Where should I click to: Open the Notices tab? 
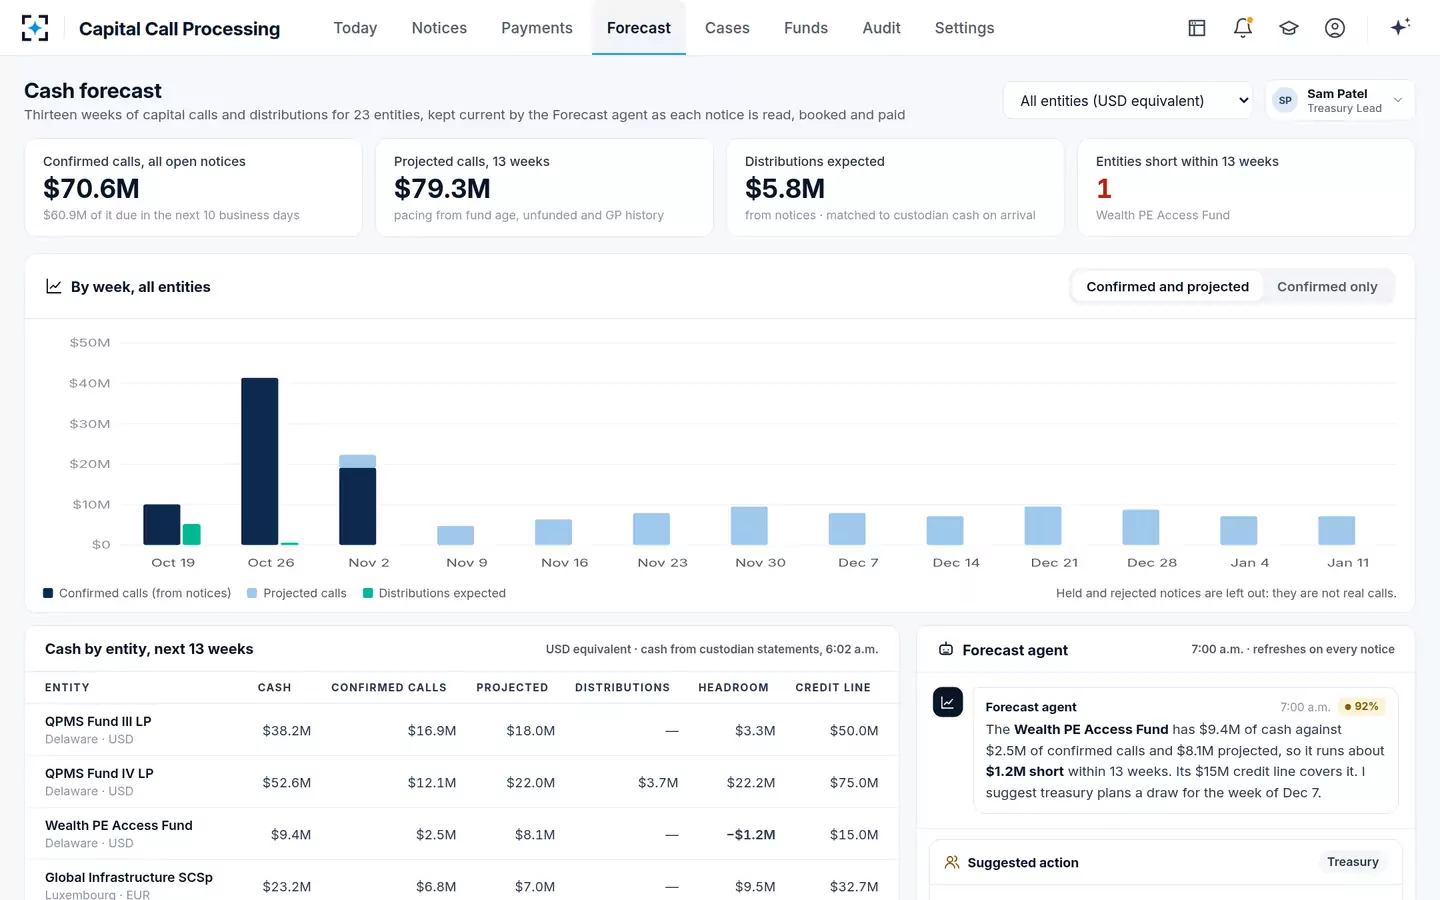click(x=439, y=28)
